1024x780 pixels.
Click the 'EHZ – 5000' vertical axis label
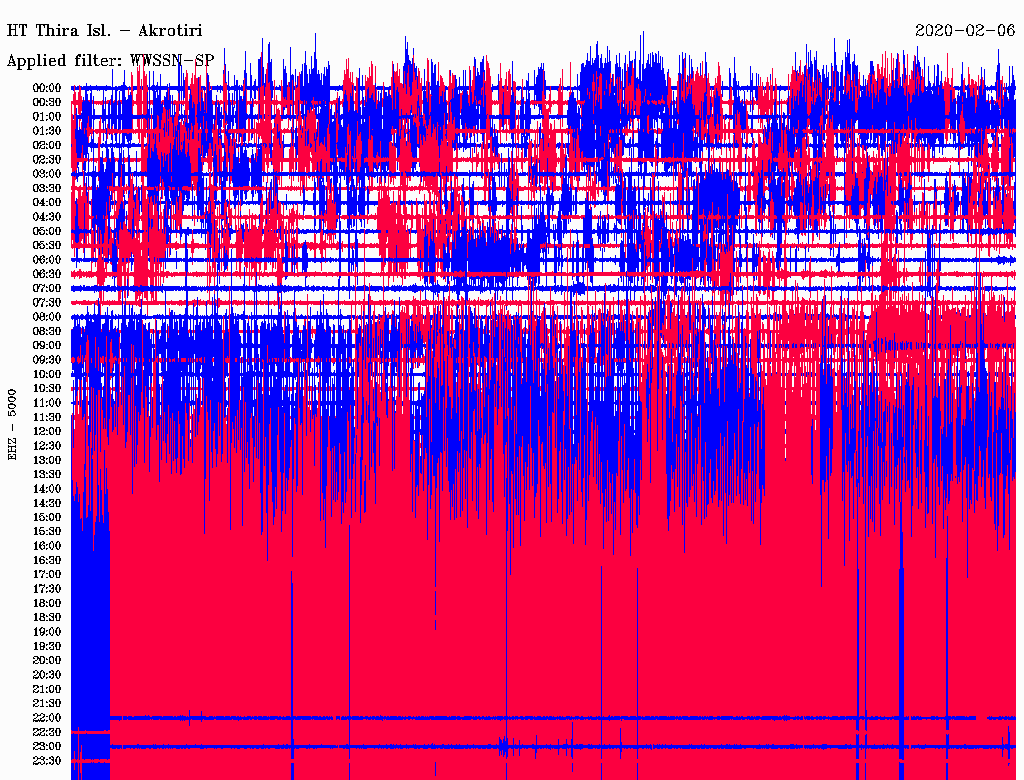12,425
